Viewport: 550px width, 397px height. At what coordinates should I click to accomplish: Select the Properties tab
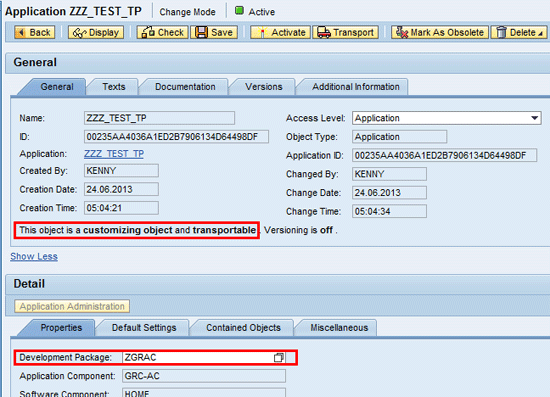click(x=61, y=328)
